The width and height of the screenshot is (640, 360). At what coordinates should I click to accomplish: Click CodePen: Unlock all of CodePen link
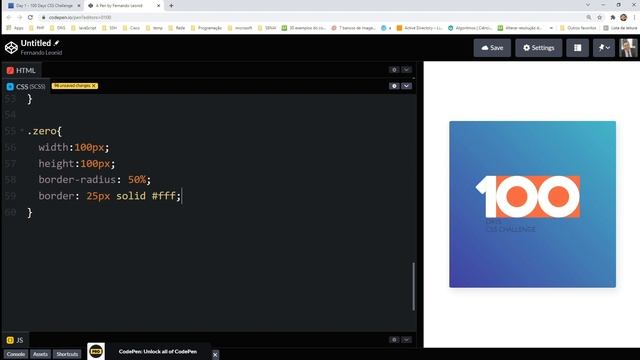click(x=158, y=351)
